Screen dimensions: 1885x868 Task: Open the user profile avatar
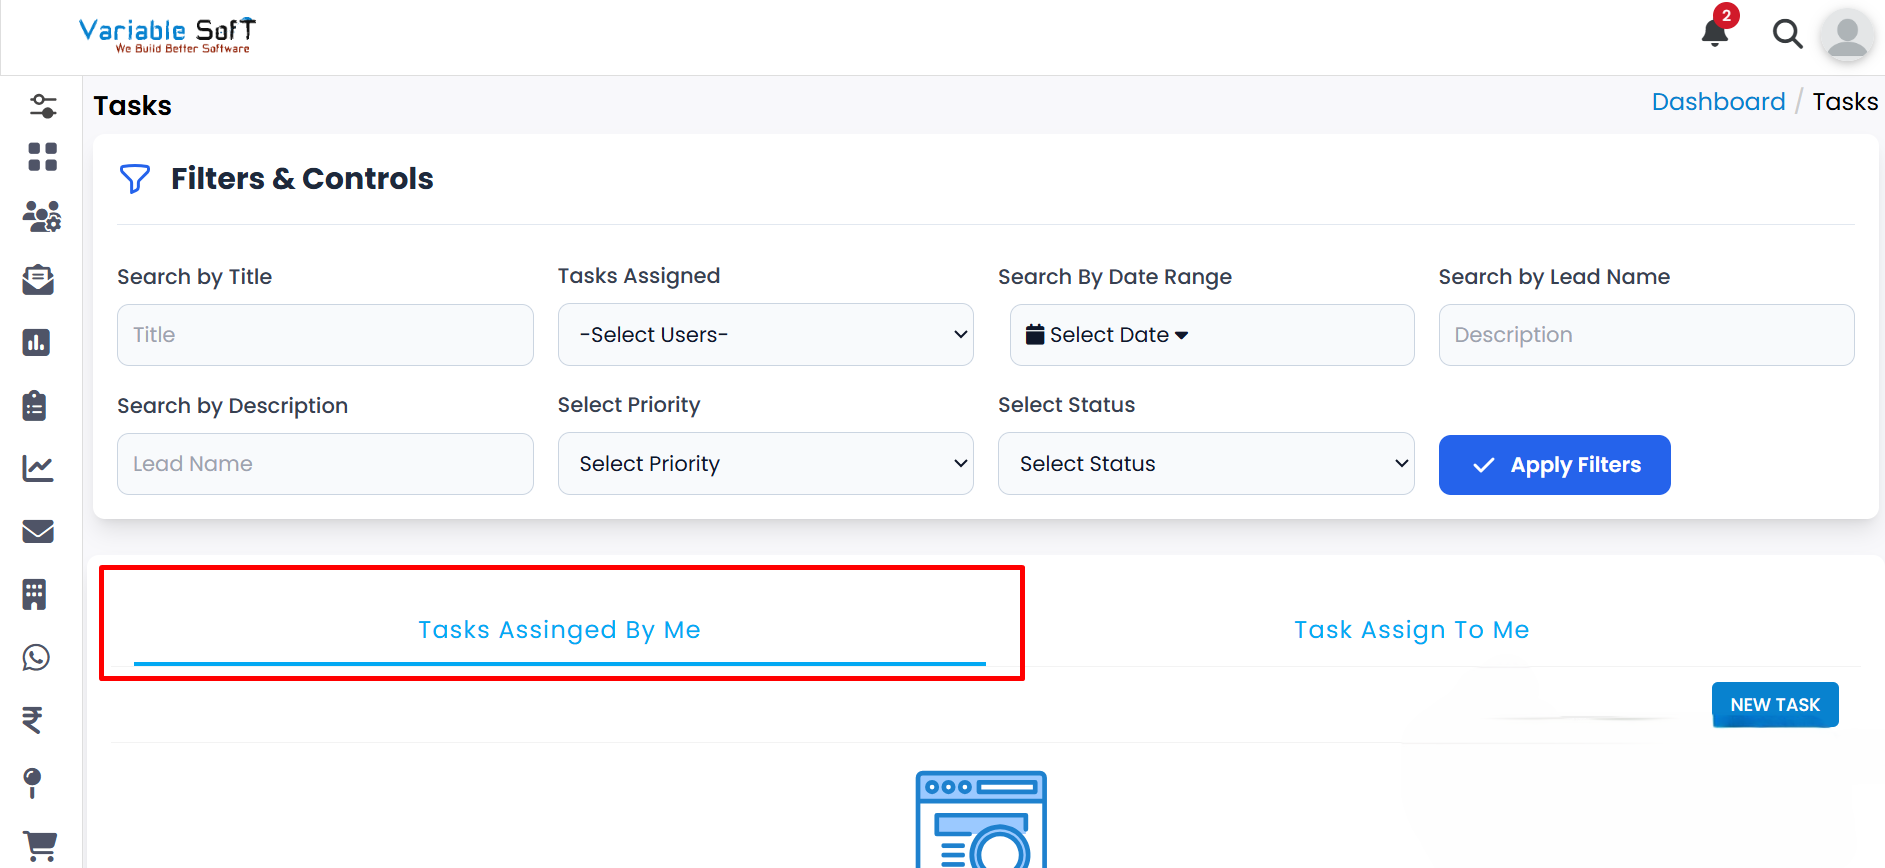tap(1846, 36)
